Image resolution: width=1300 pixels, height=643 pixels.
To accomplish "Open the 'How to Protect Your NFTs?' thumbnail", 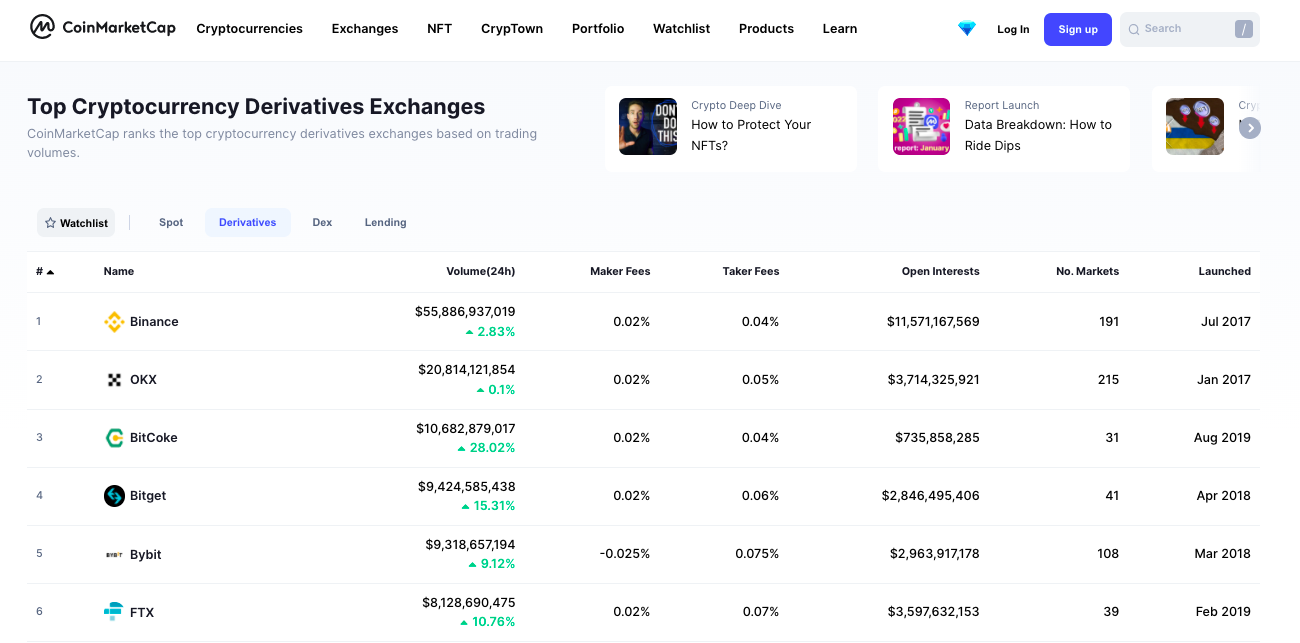I will (x=648, y=127).
